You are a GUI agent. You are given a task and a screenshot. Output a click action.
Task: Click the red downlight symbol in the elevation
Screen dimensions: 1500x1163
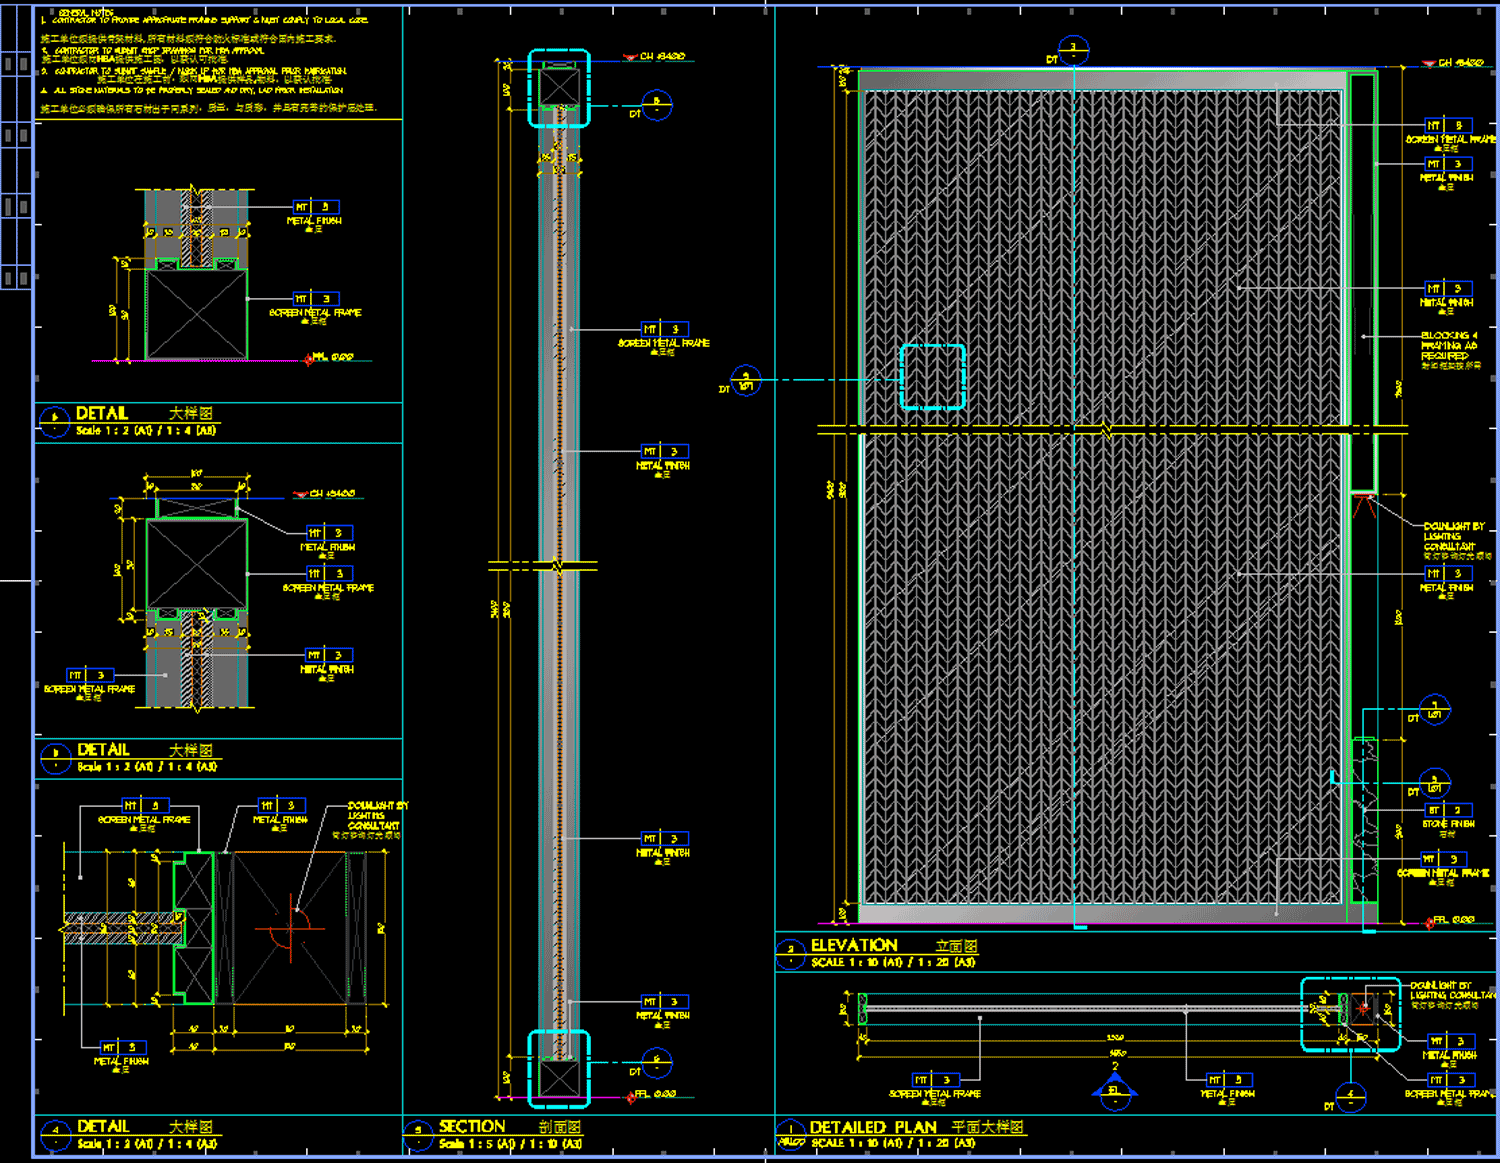point(1363,505)
